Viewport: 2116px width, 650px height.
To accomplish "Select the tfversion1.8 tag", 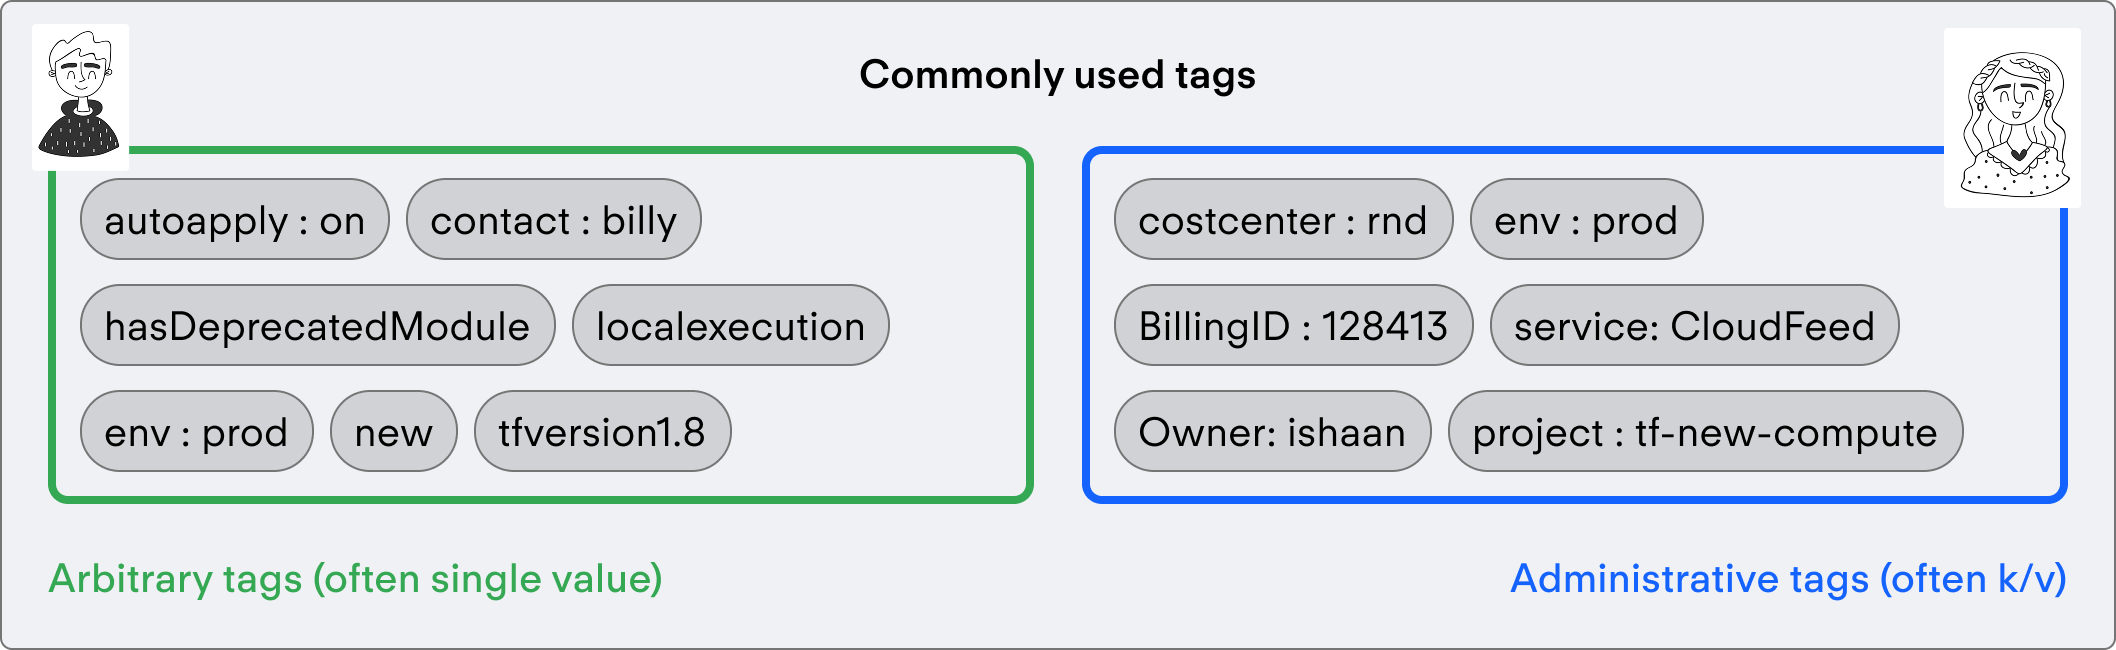I will pos(602,432).
